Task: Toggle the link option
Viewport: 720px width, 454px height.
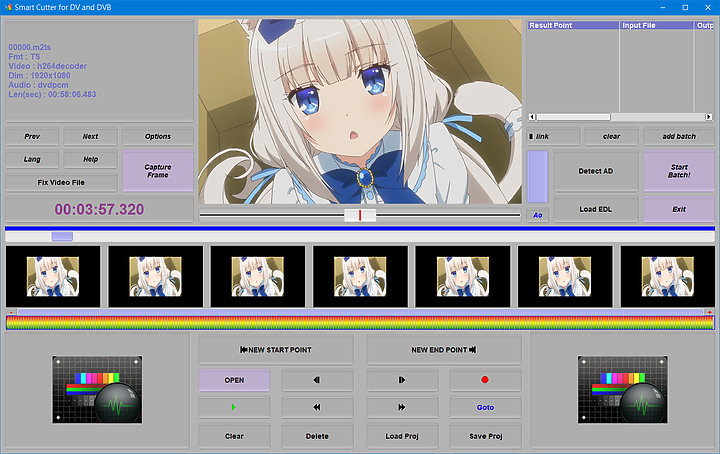Action: click(x=553, y=136)
